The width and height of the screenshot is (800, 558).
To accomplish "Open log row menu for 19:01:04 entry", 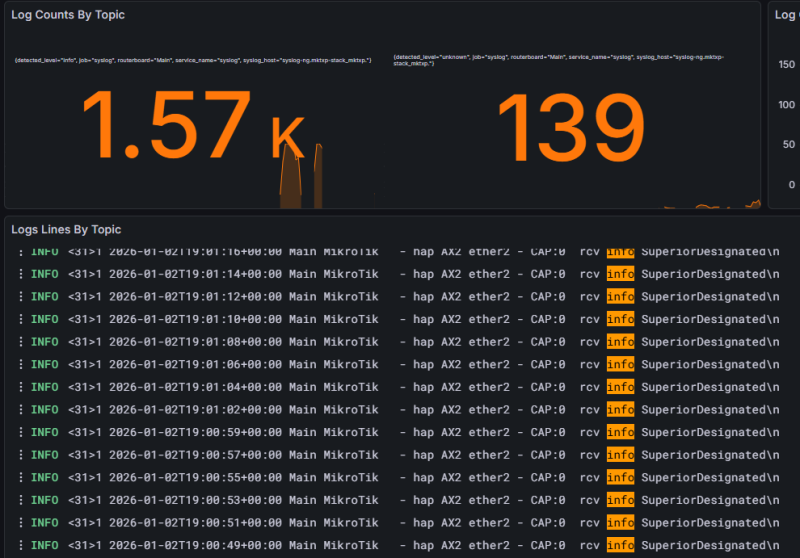I will coord(20,387).
